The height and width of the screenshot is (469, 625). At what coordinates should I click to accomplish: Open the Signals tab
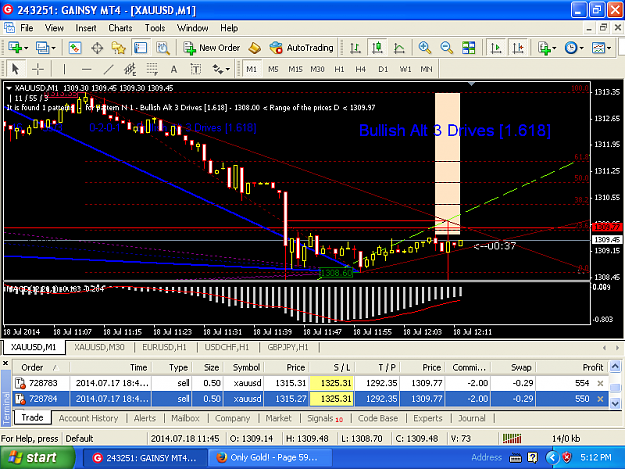click(x=324, y=418)
